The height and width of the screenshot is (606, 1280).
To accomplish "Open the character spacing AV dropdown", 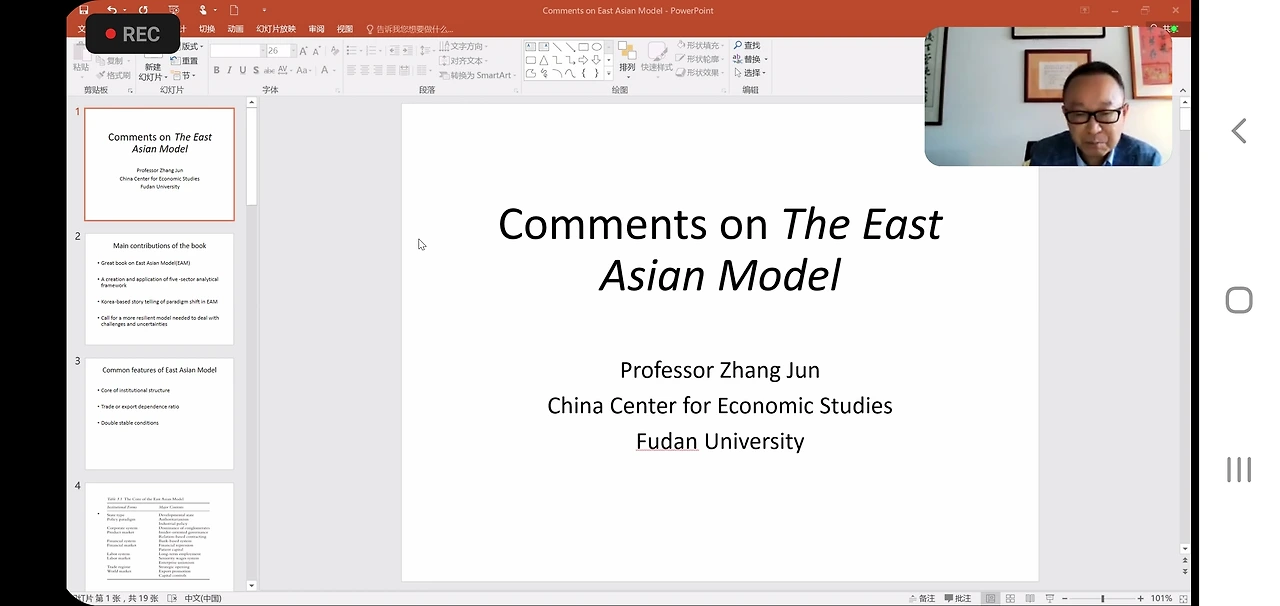I will tap(285, 70).
